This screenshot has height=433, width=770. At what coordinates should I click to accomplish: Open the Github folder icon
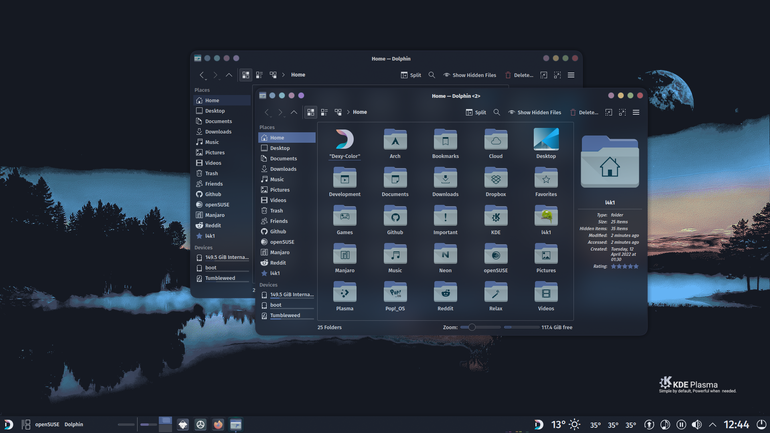point(395,219)
